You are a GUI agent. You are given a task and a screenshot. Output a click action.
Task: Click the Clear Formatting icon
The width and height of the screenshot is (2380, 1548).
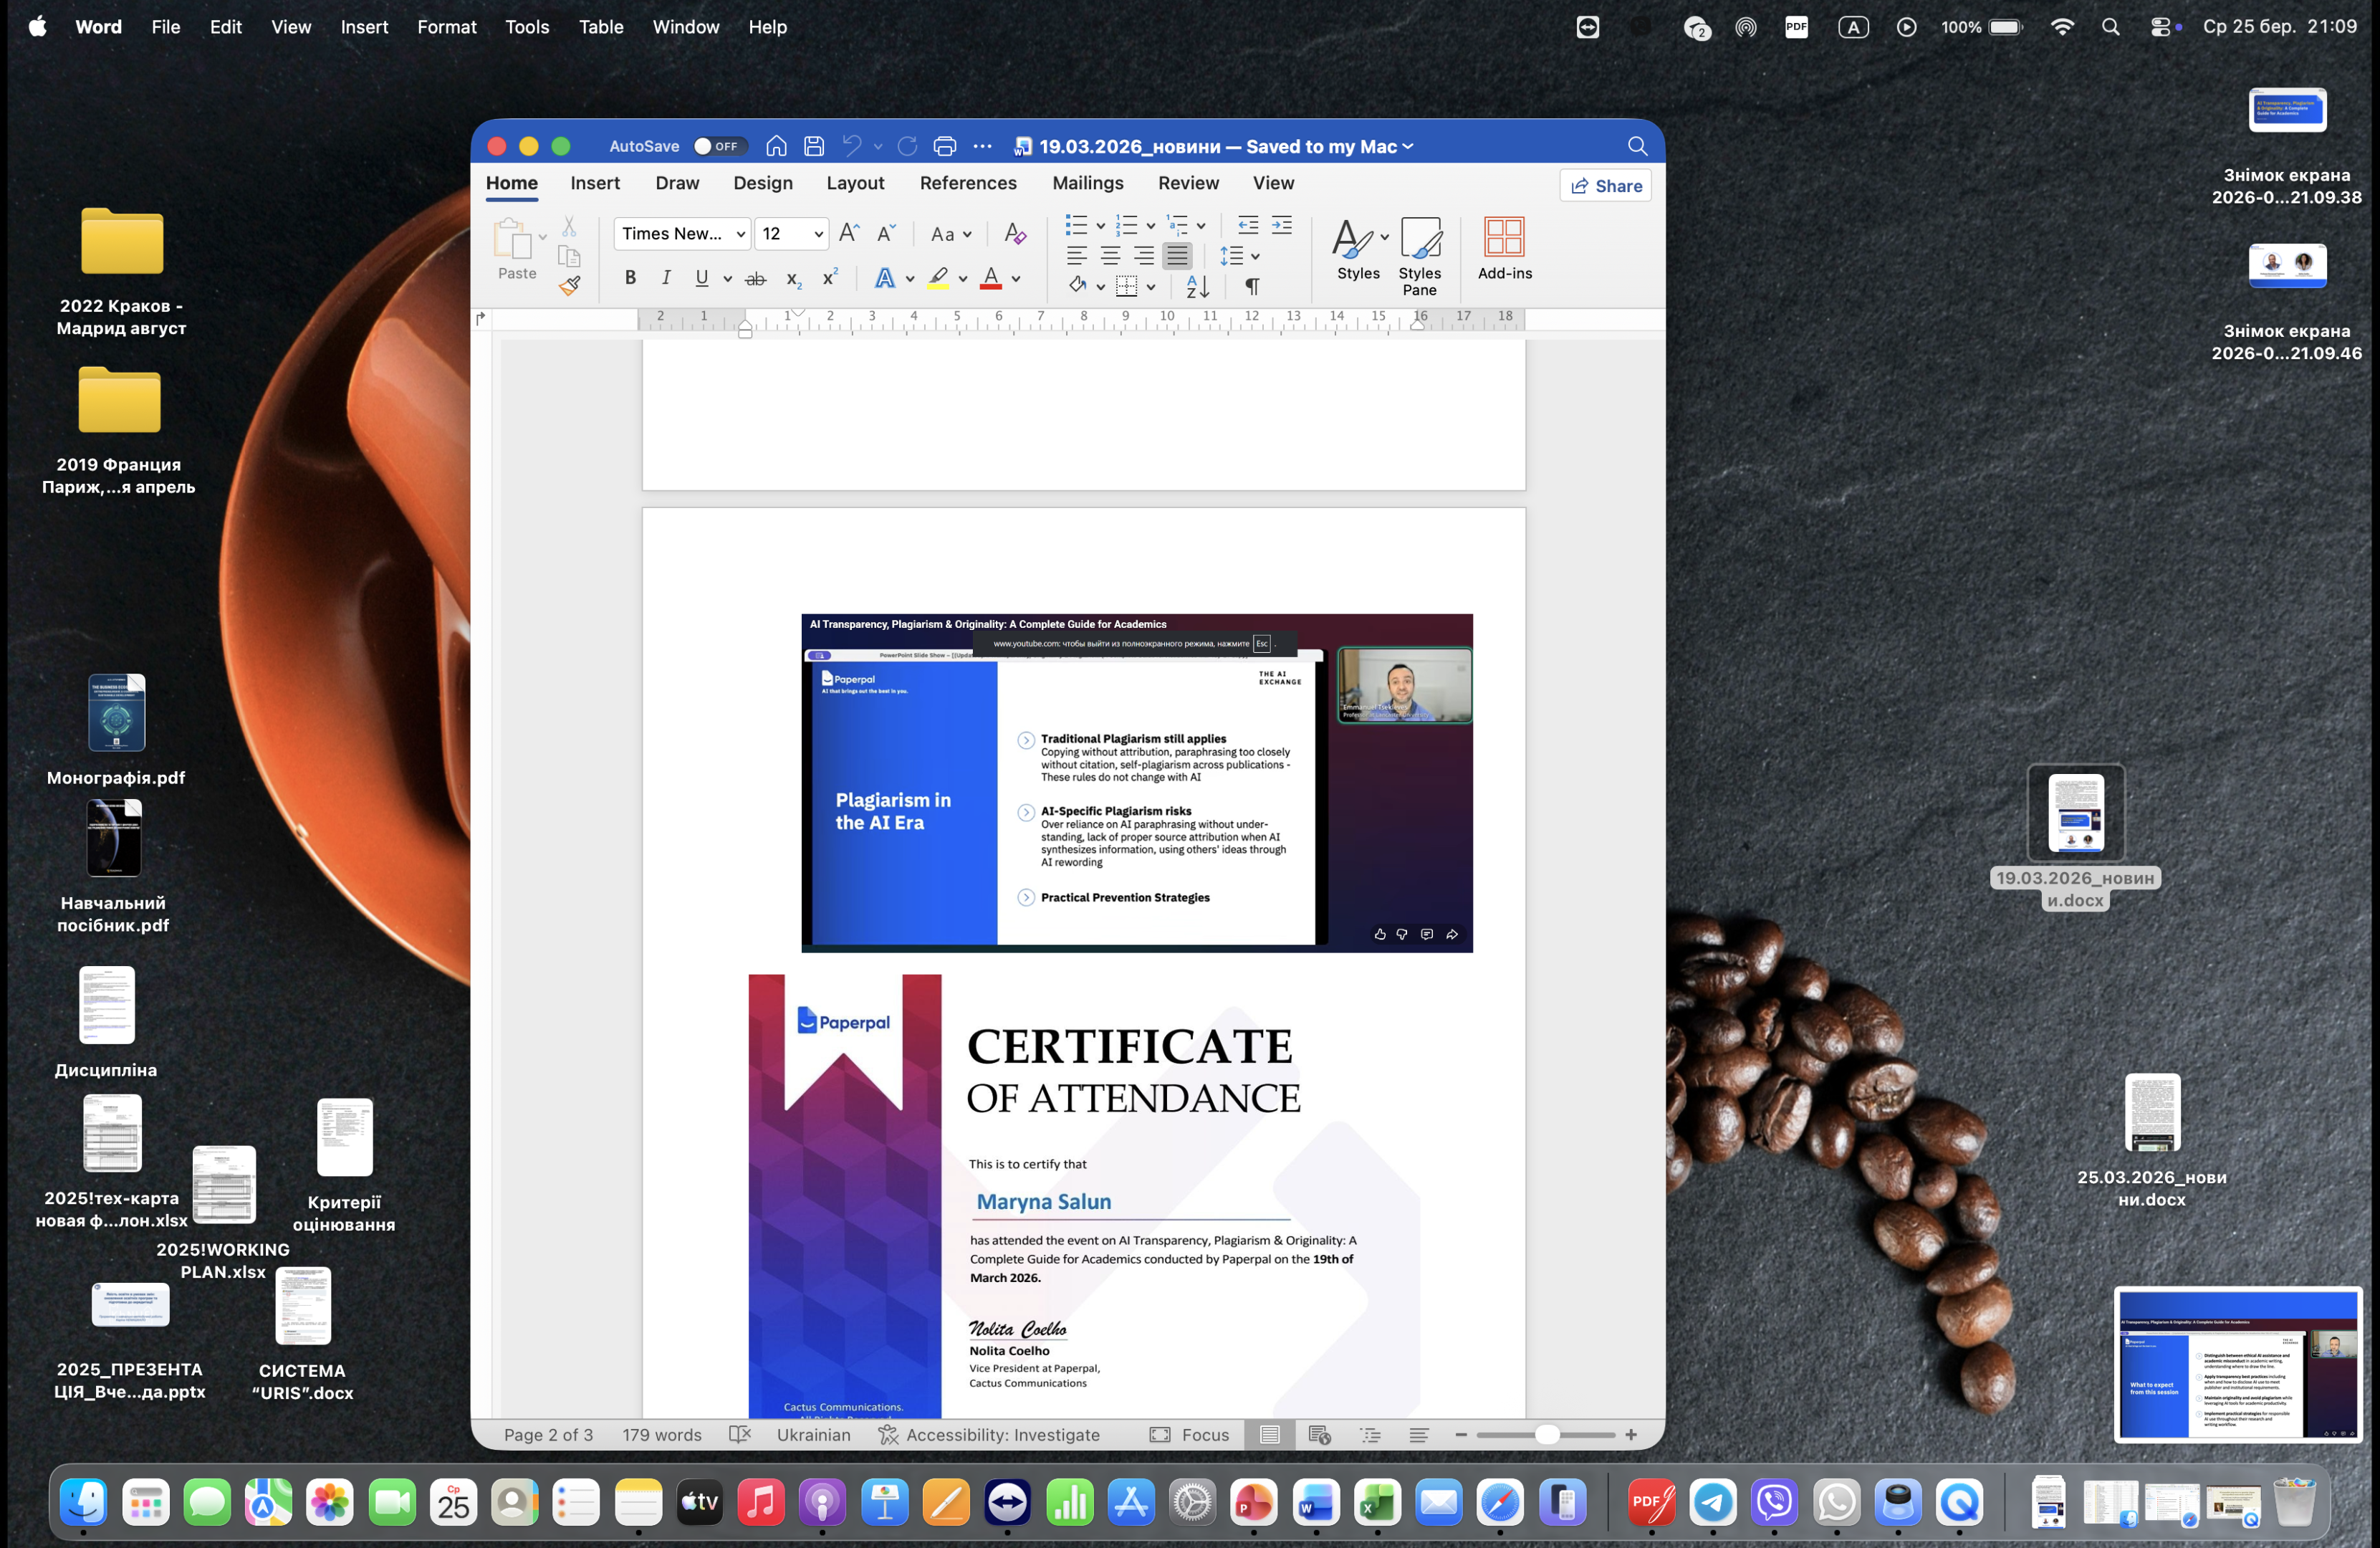pyautogui.click(x=1014, y=234)
